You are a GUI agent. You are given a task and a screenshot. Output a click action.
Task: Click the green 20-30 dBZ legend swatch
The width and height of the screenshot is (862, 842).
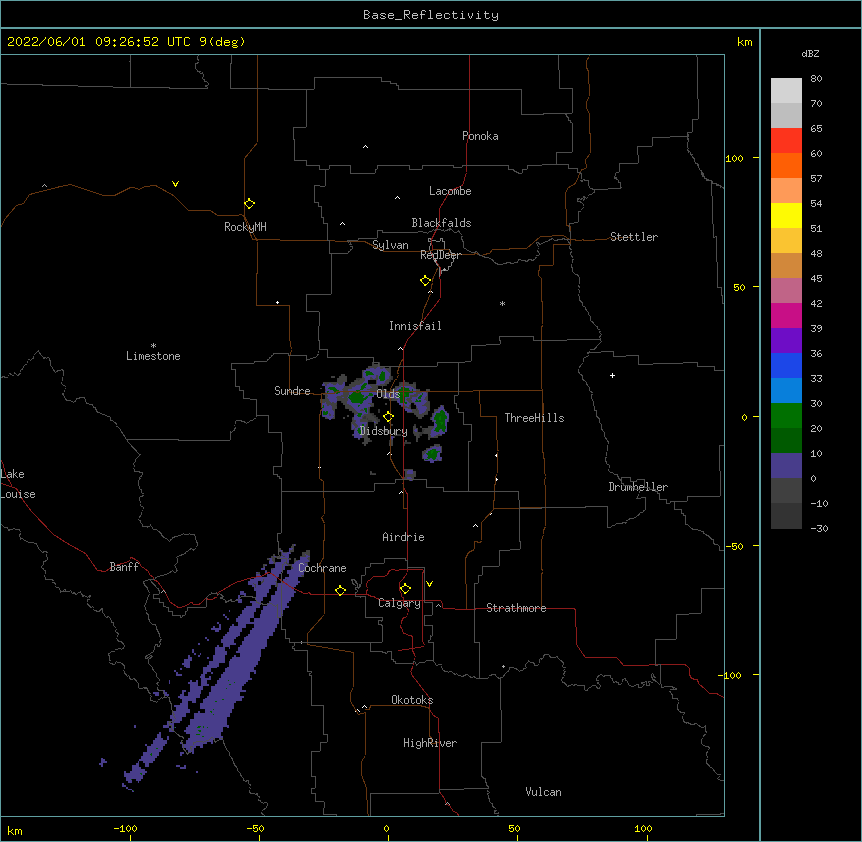coord(786,416)
